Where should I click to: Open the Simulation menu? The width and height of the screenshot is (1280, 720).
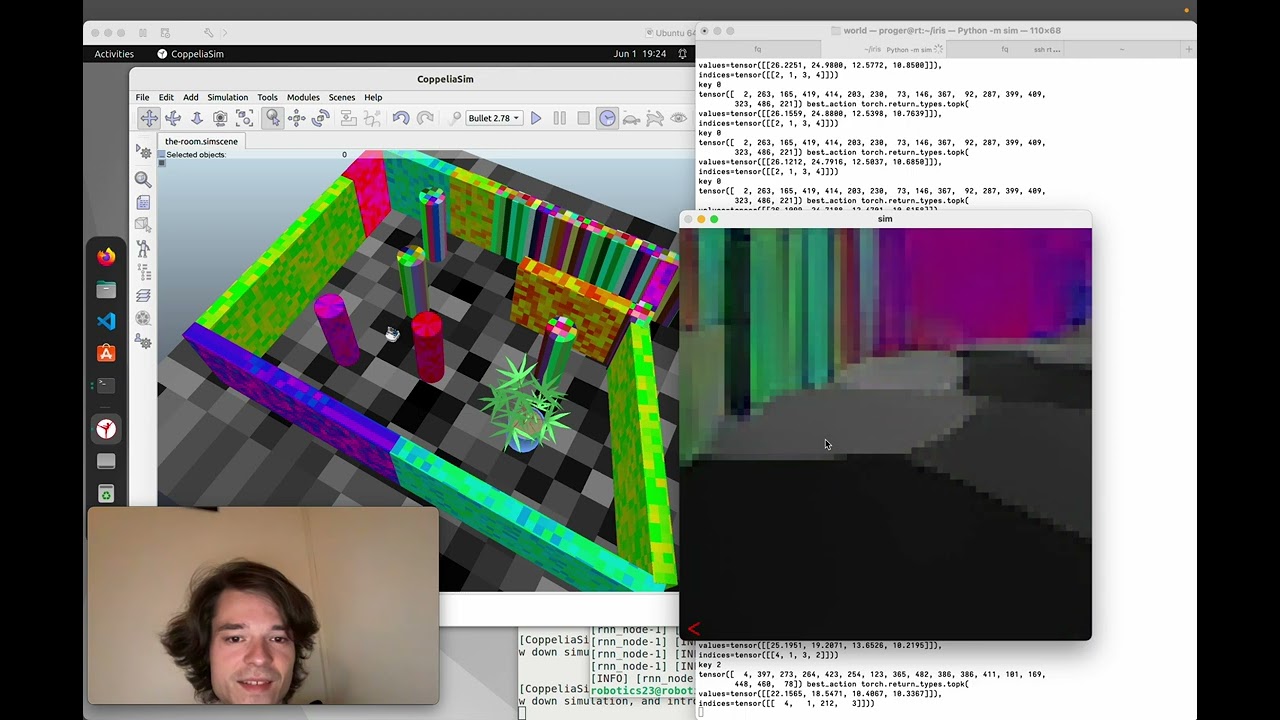tap(227, 97)
